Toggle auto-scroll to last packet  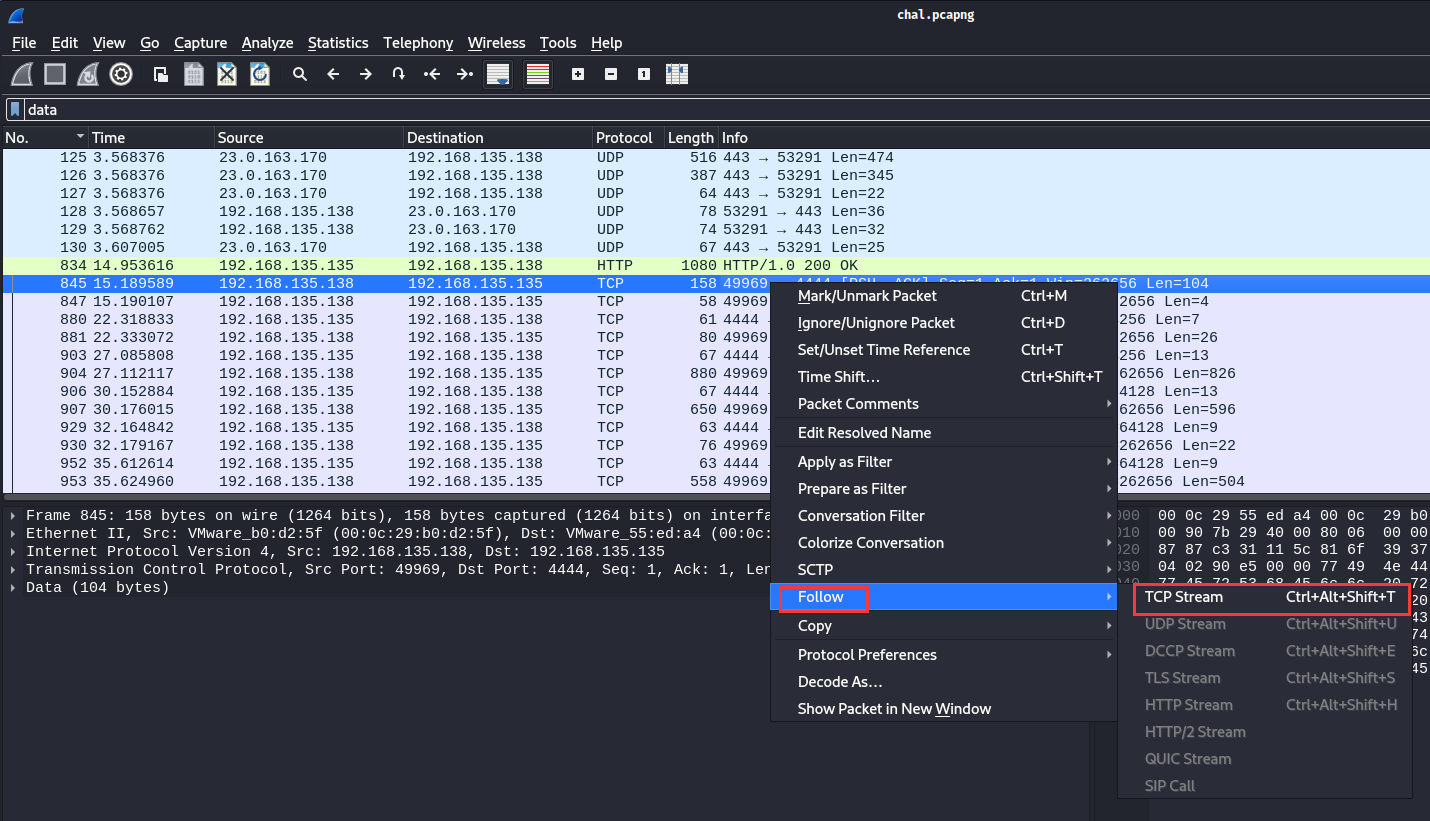pyautogui.click(x=498, y=74)
